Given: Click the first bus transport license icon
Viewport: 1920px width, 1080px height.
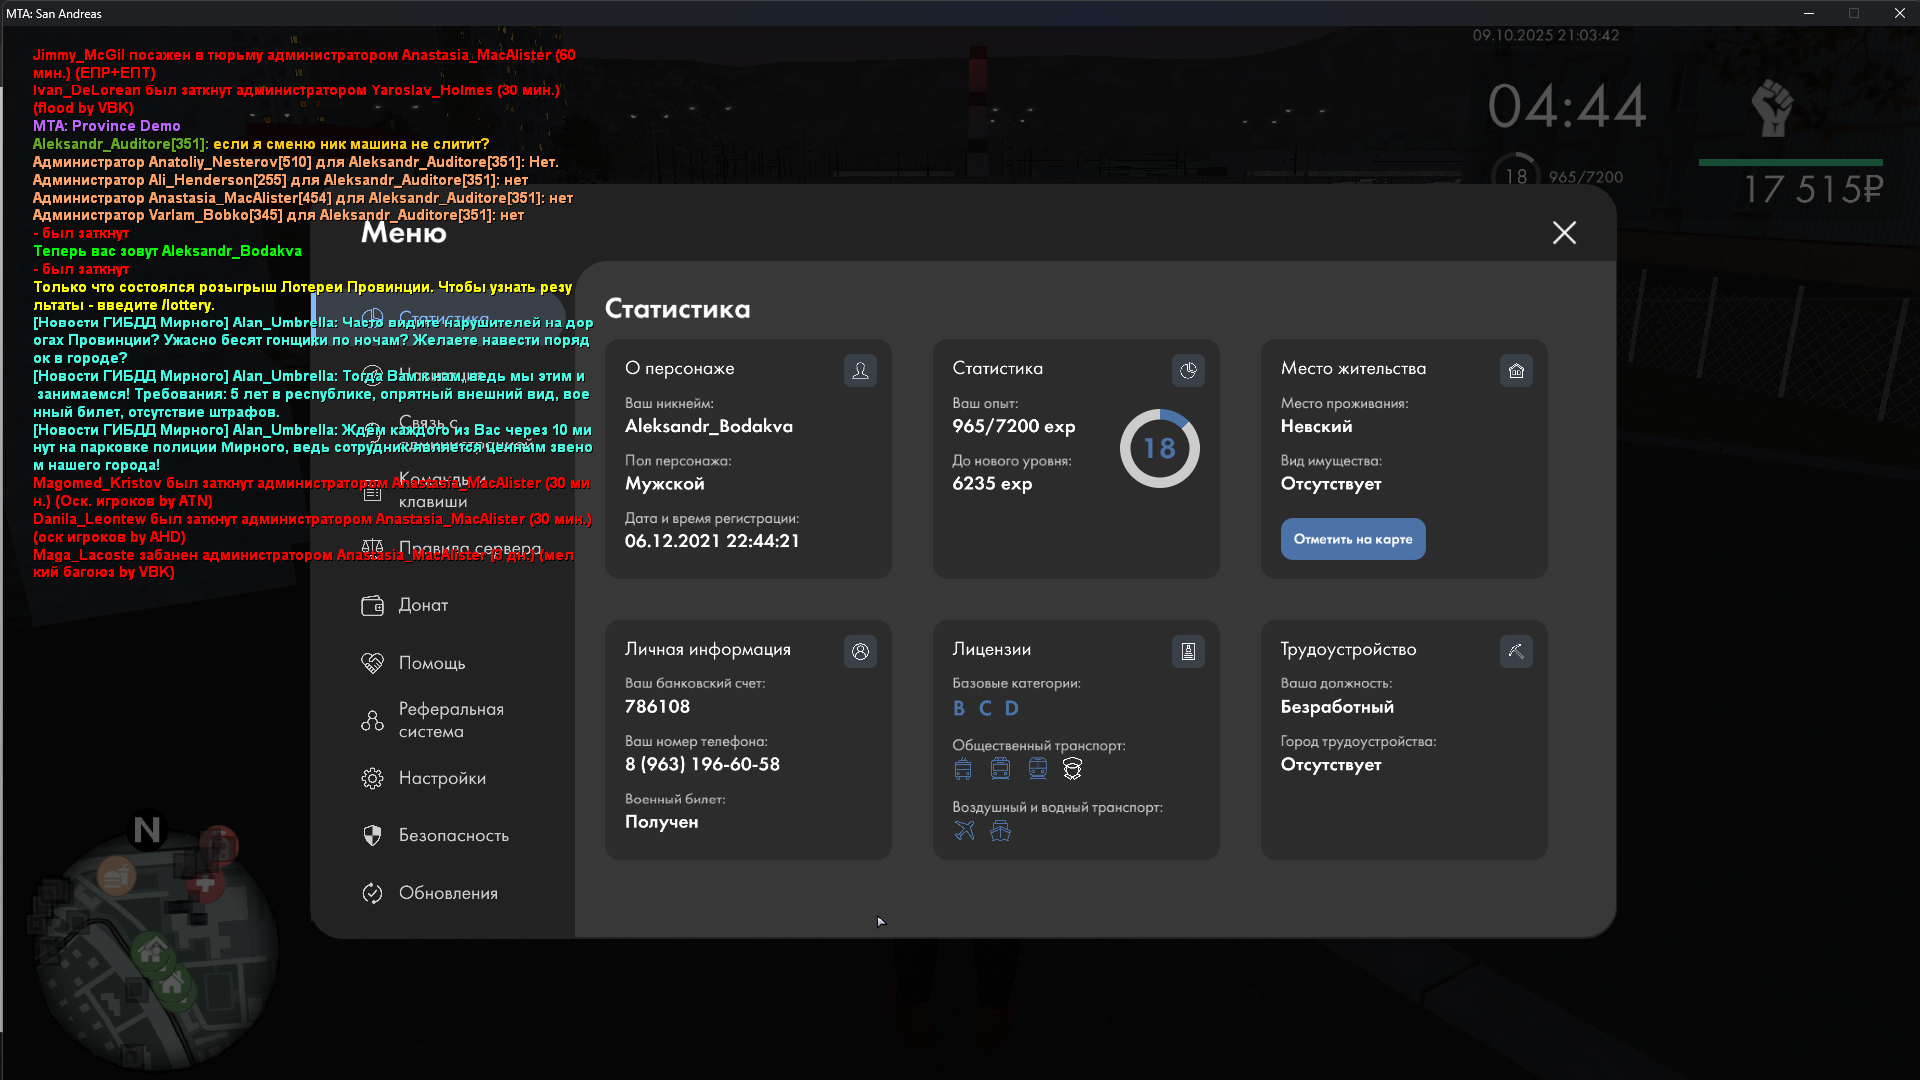Looking at the screenshot, I should click(963, 769).
